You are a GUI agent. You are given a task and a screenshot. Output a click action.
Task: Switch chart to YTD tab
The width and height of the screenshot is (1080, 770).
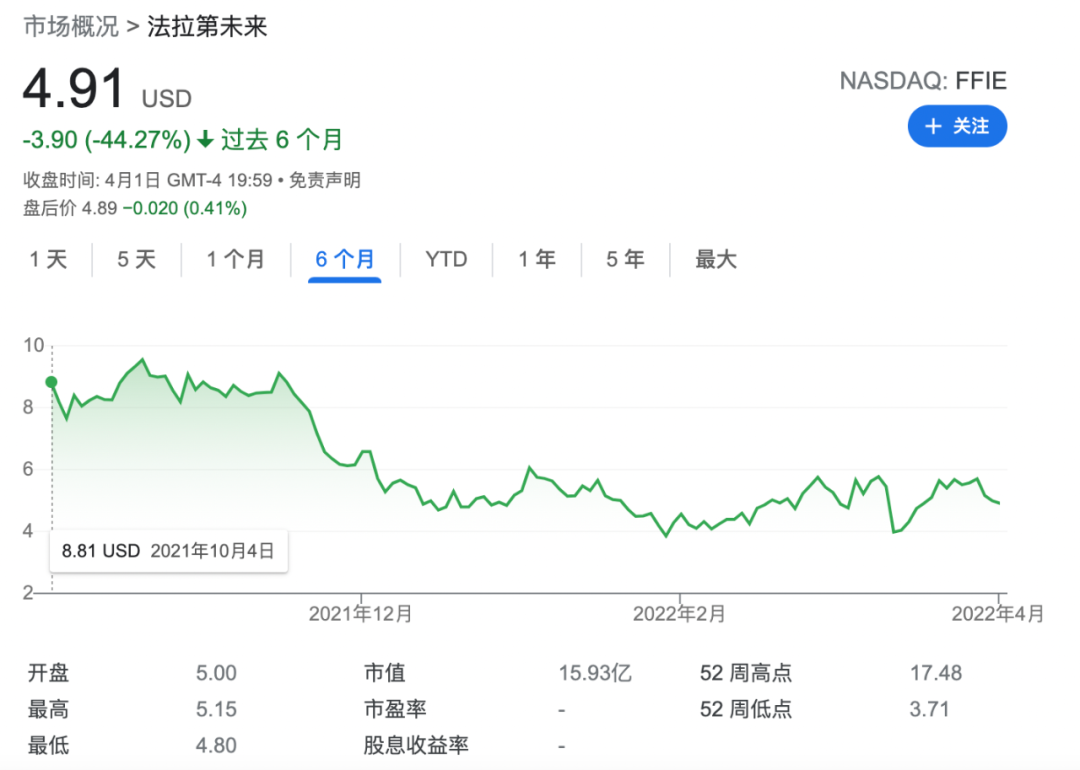pyautogui.click(x=446, y=260)
